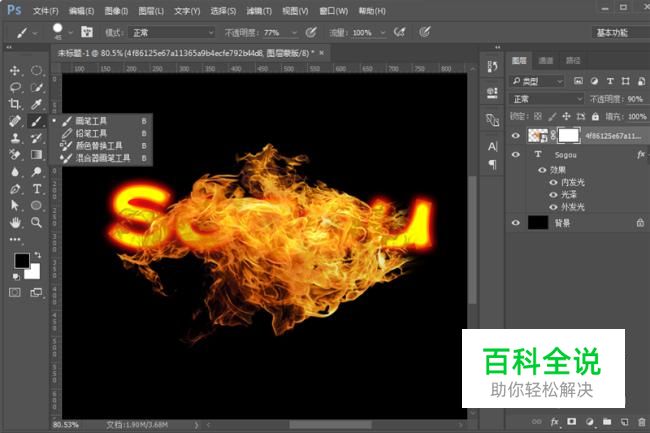The height and width of the screenshot is (433, 650).
Task: Open the Character panel icon (A)
Action: pyautogui.click(x=492, y=146)
